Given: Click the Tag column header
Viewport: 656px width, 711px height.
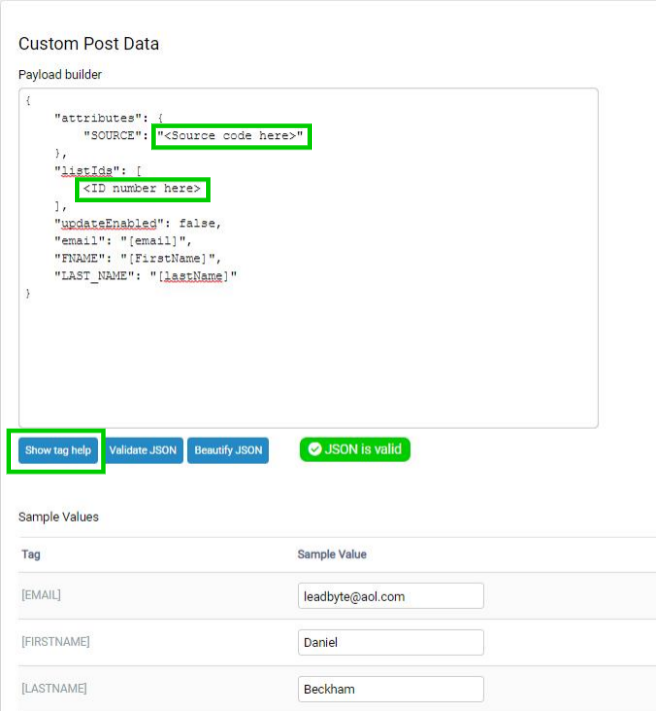Looking at the screenshot, I should 31,554.
